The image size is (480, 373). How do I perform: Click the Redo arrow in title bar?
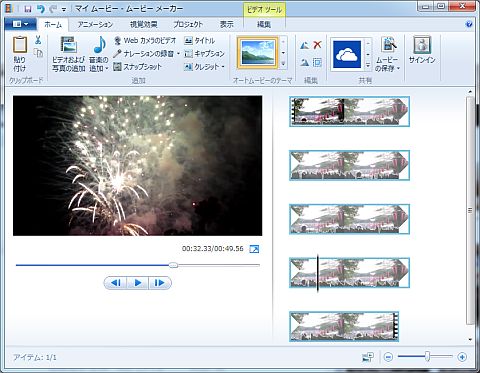pyautogui.click(x=53, y=8)
